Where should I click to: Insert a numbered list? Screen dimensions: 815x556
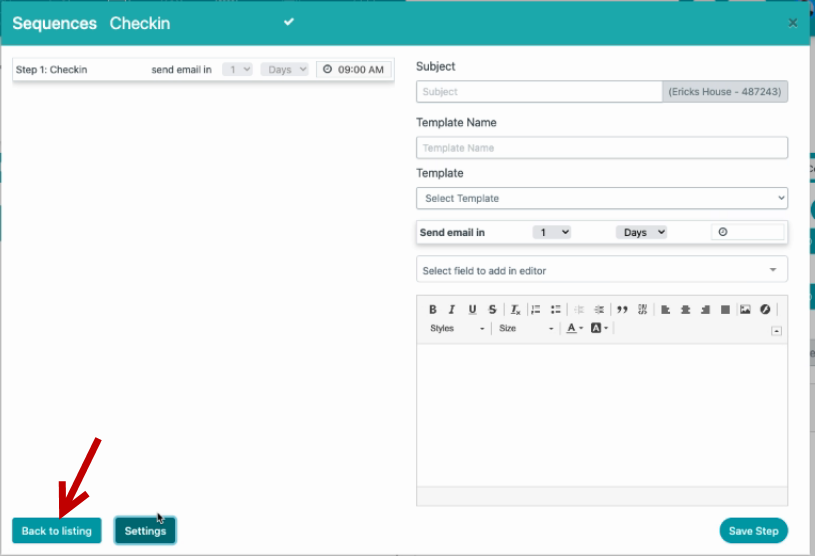(535, 310)
